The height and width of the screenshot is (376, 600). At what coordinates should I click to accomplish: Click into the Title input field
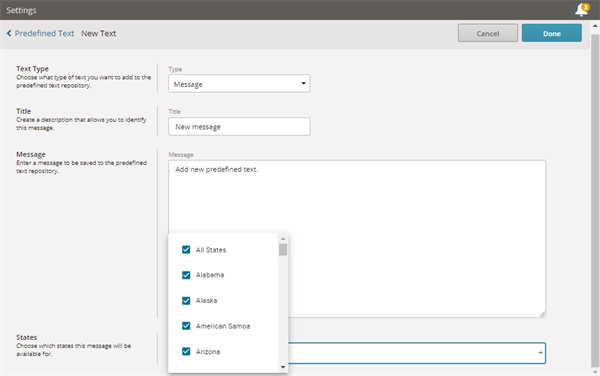coord(239,127)
